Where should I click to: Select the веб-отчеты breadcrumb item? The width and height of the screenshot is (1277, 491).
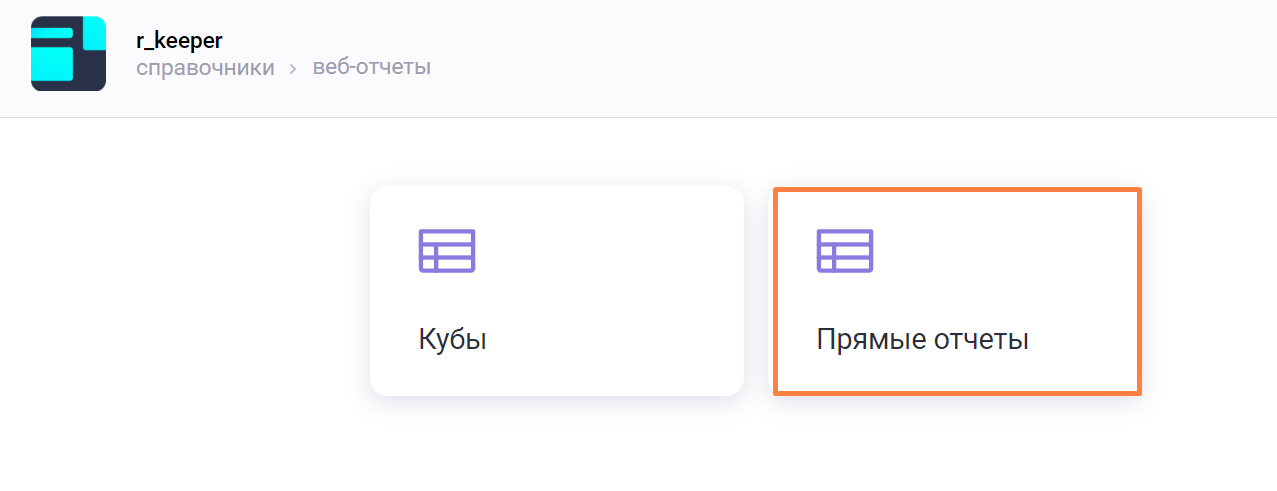pyautogui.click(x=372, y=68)
